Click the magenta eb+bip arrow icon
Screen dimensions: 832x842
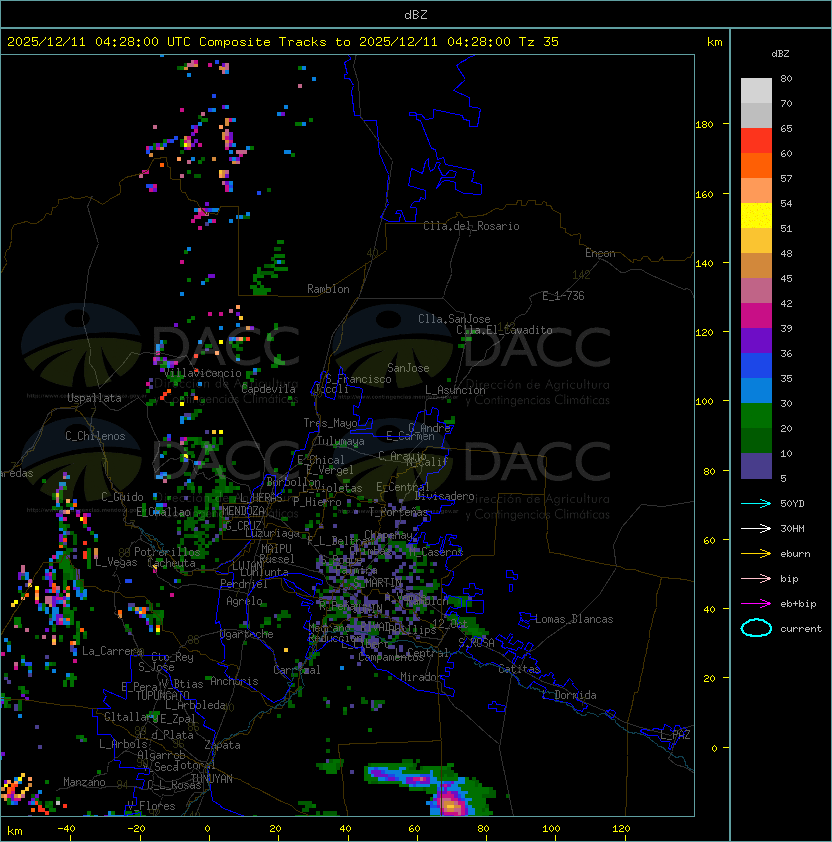tap(756, 604)
